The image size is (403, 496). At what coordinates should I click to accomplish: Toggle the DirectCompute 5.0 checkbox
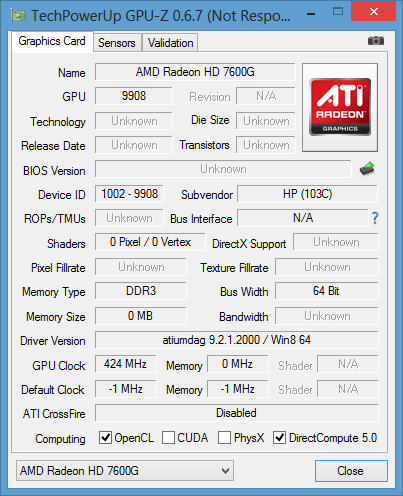[x=279, y=437]
